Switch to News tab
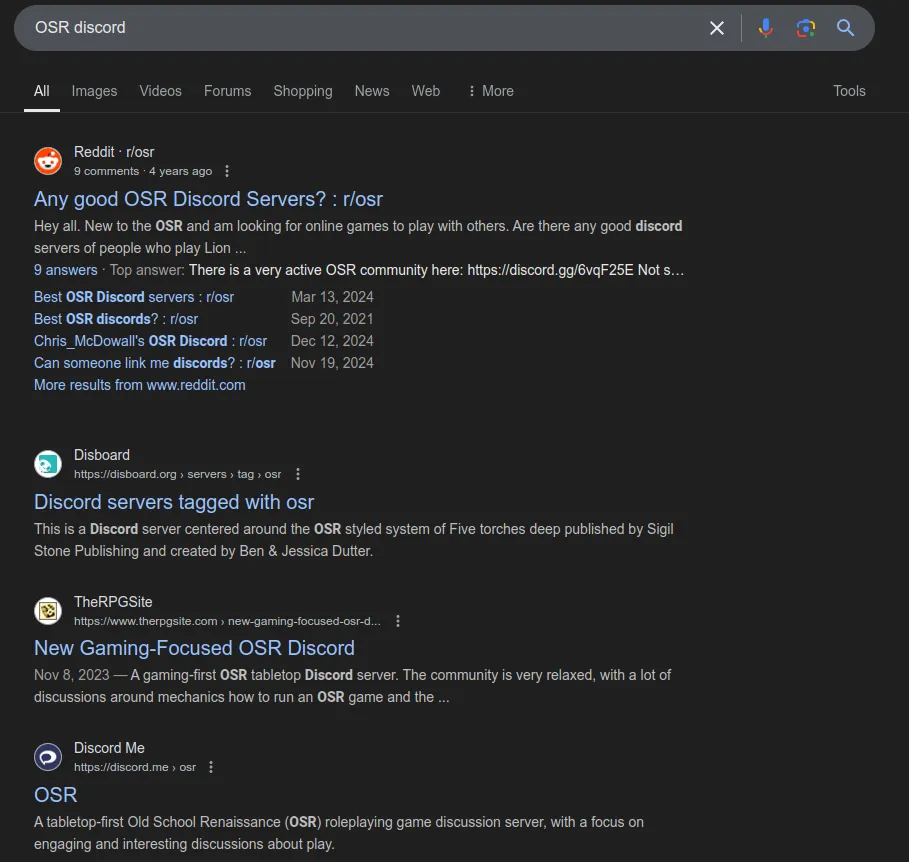The image size is (909, 862). [372, 91]
